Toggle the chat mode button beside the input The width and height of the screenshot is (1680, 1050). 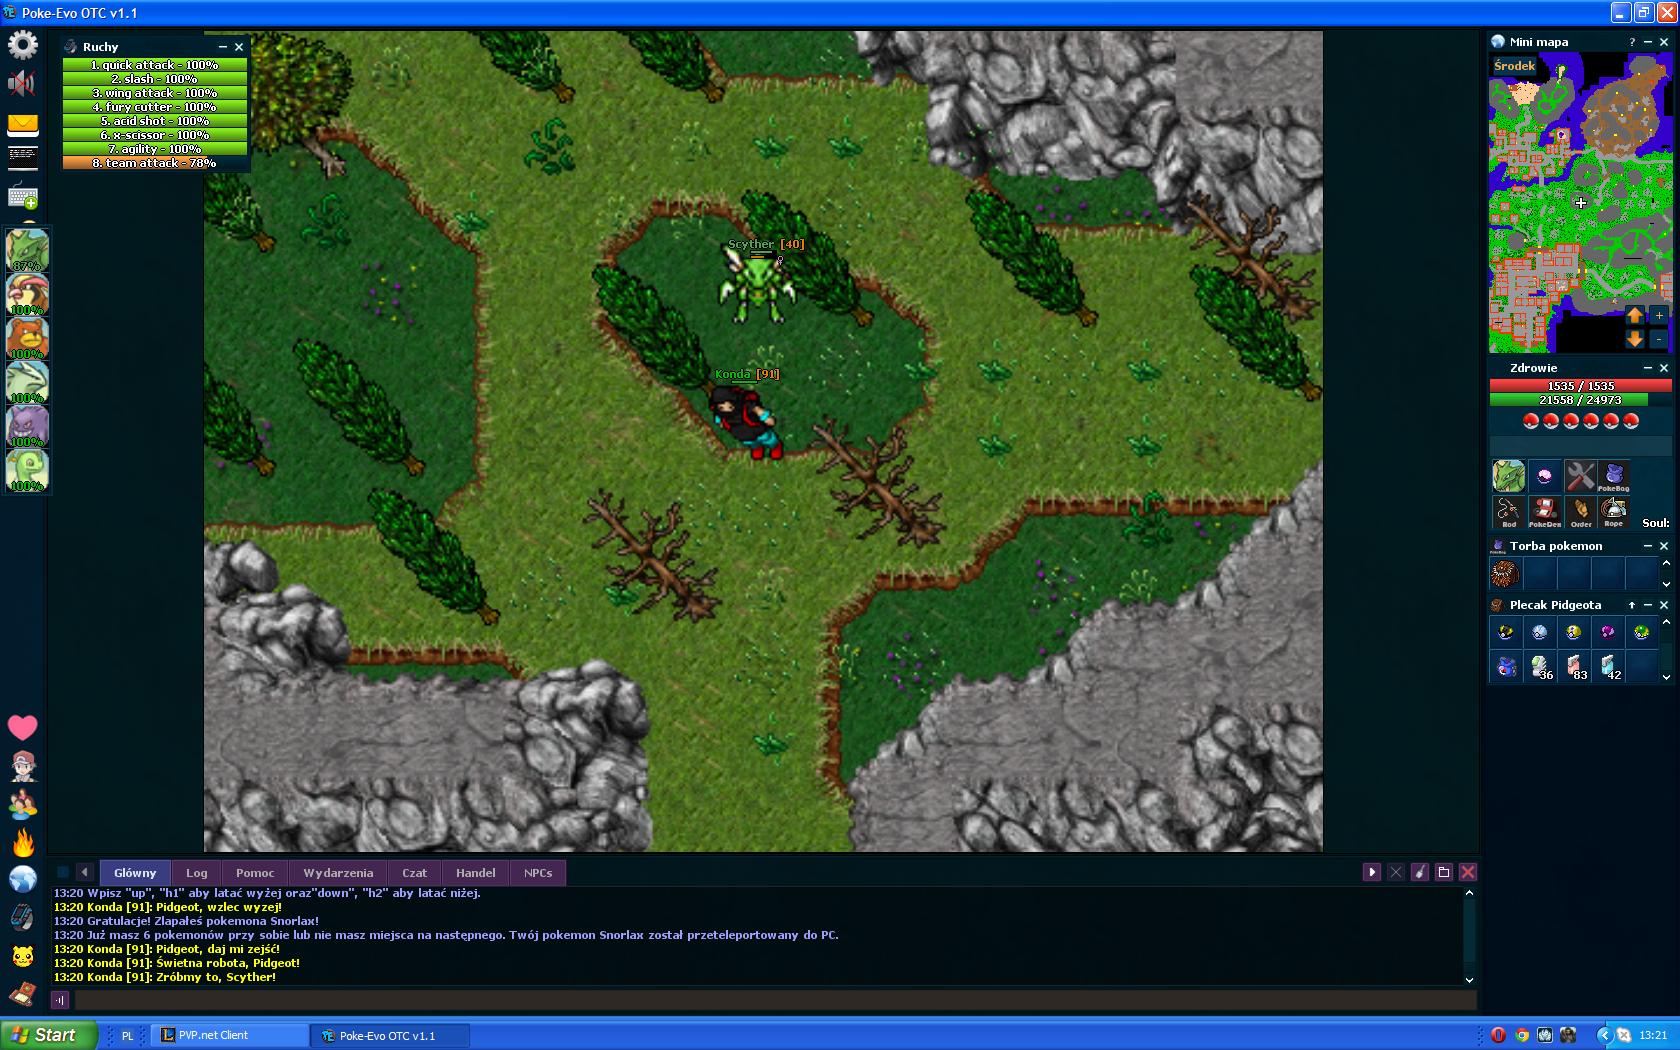click(60, 1000)
